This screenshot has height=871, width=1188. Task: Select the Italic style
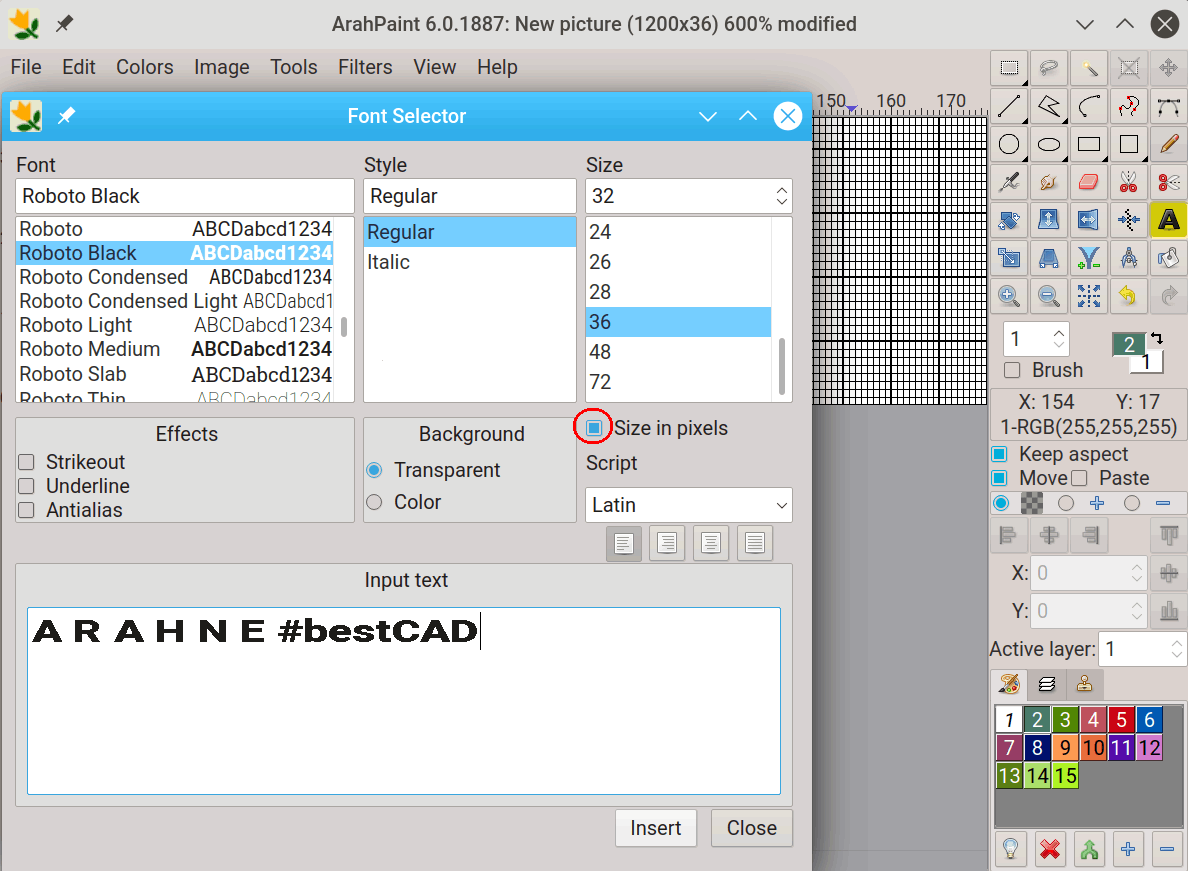[x=470, y=262]
